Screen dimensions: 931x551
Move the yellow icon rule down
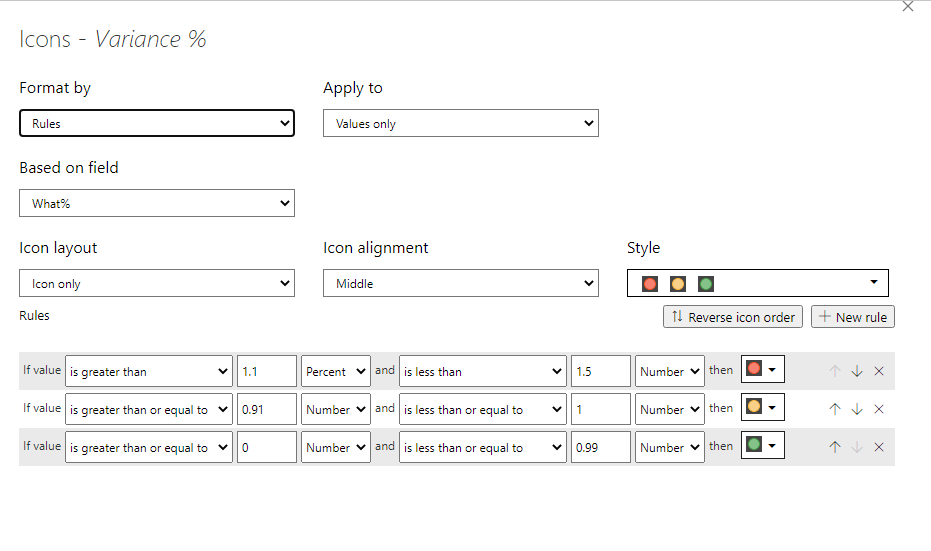857,409
